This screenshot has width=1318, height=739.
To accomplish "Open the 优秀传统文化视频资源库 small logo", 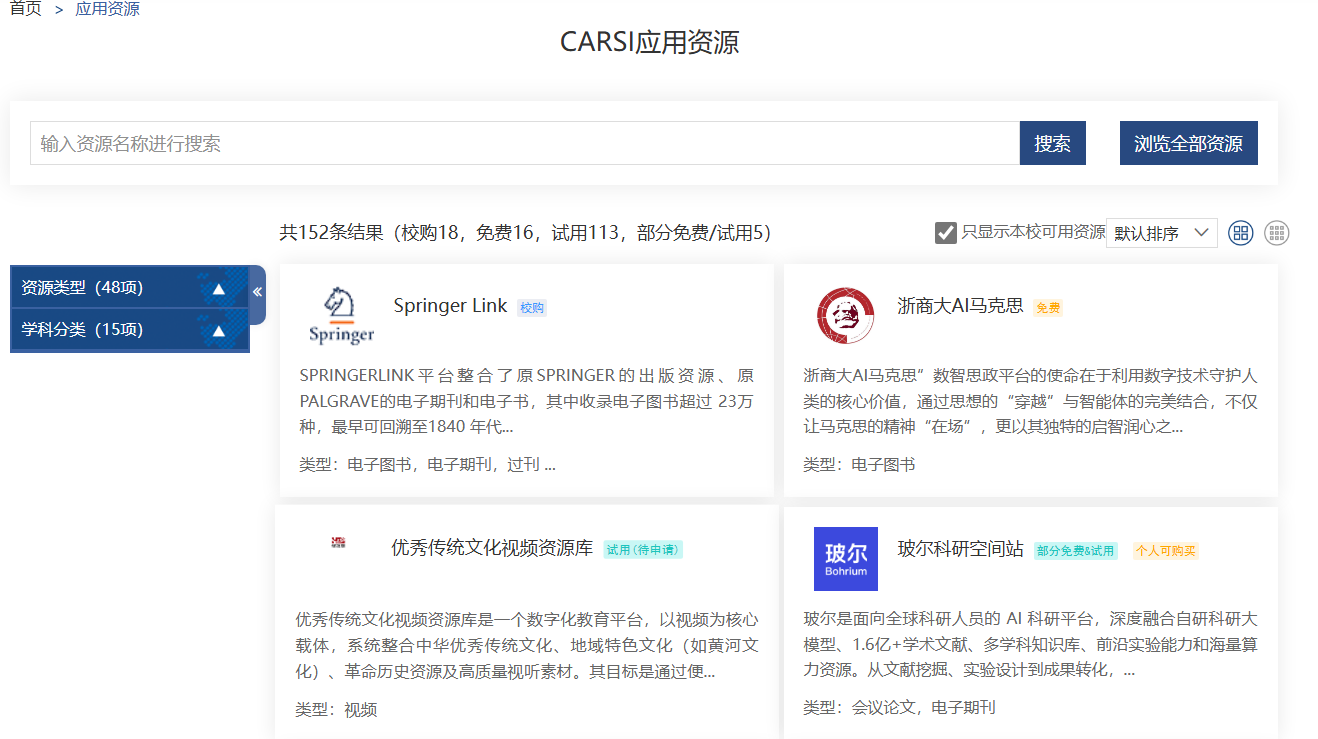I will [338, 543].
